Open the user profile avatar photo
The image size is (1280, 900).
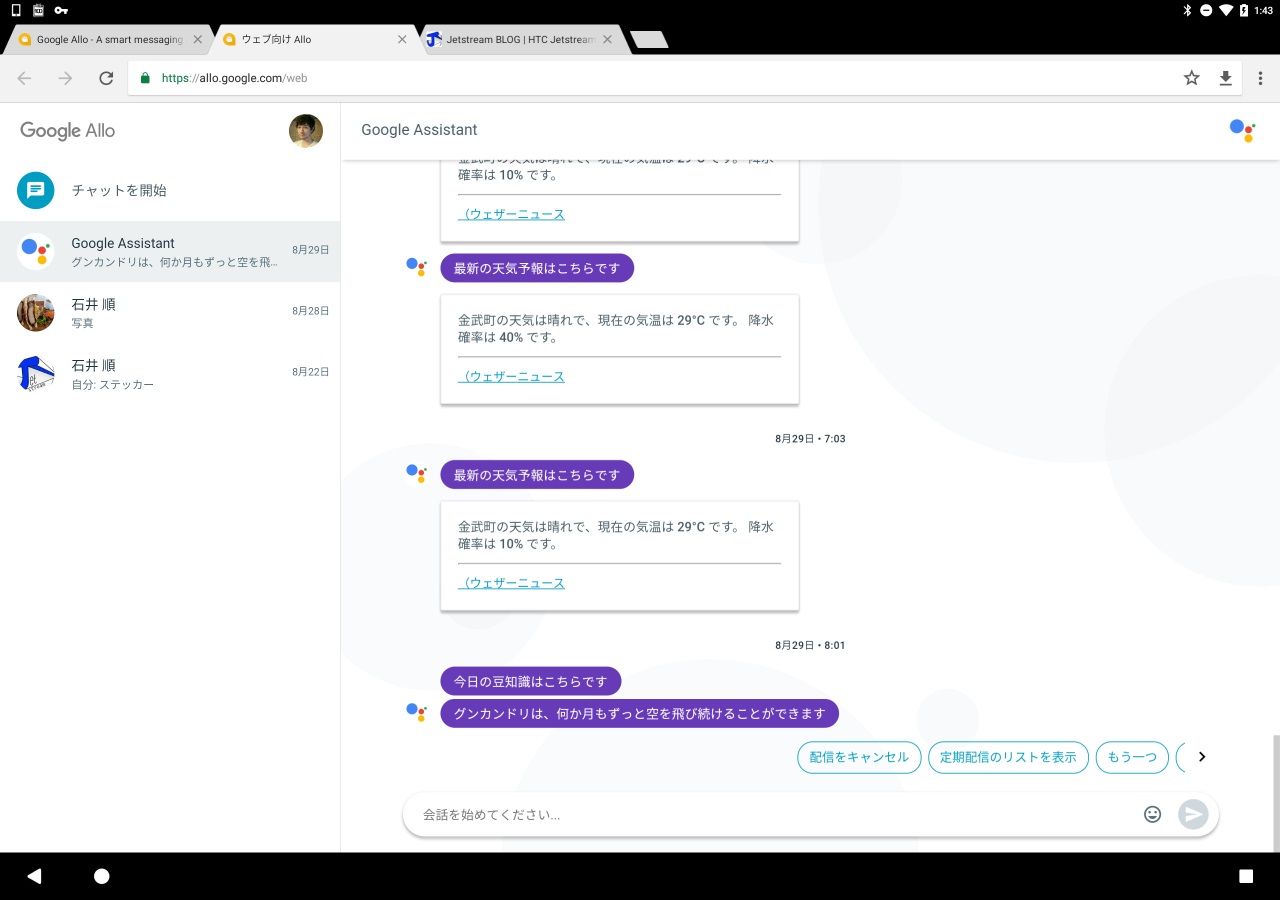click(306, 131)
